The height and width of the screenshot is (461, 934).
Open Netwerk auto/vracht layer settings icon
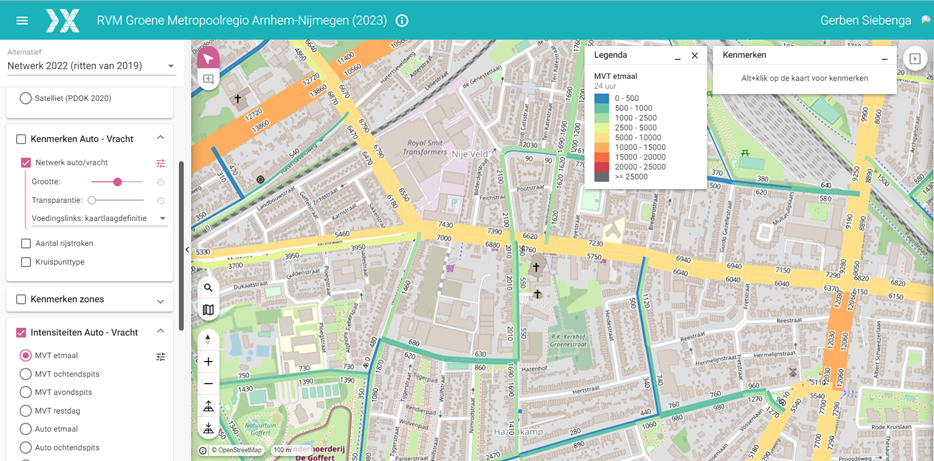coord(160,163)
